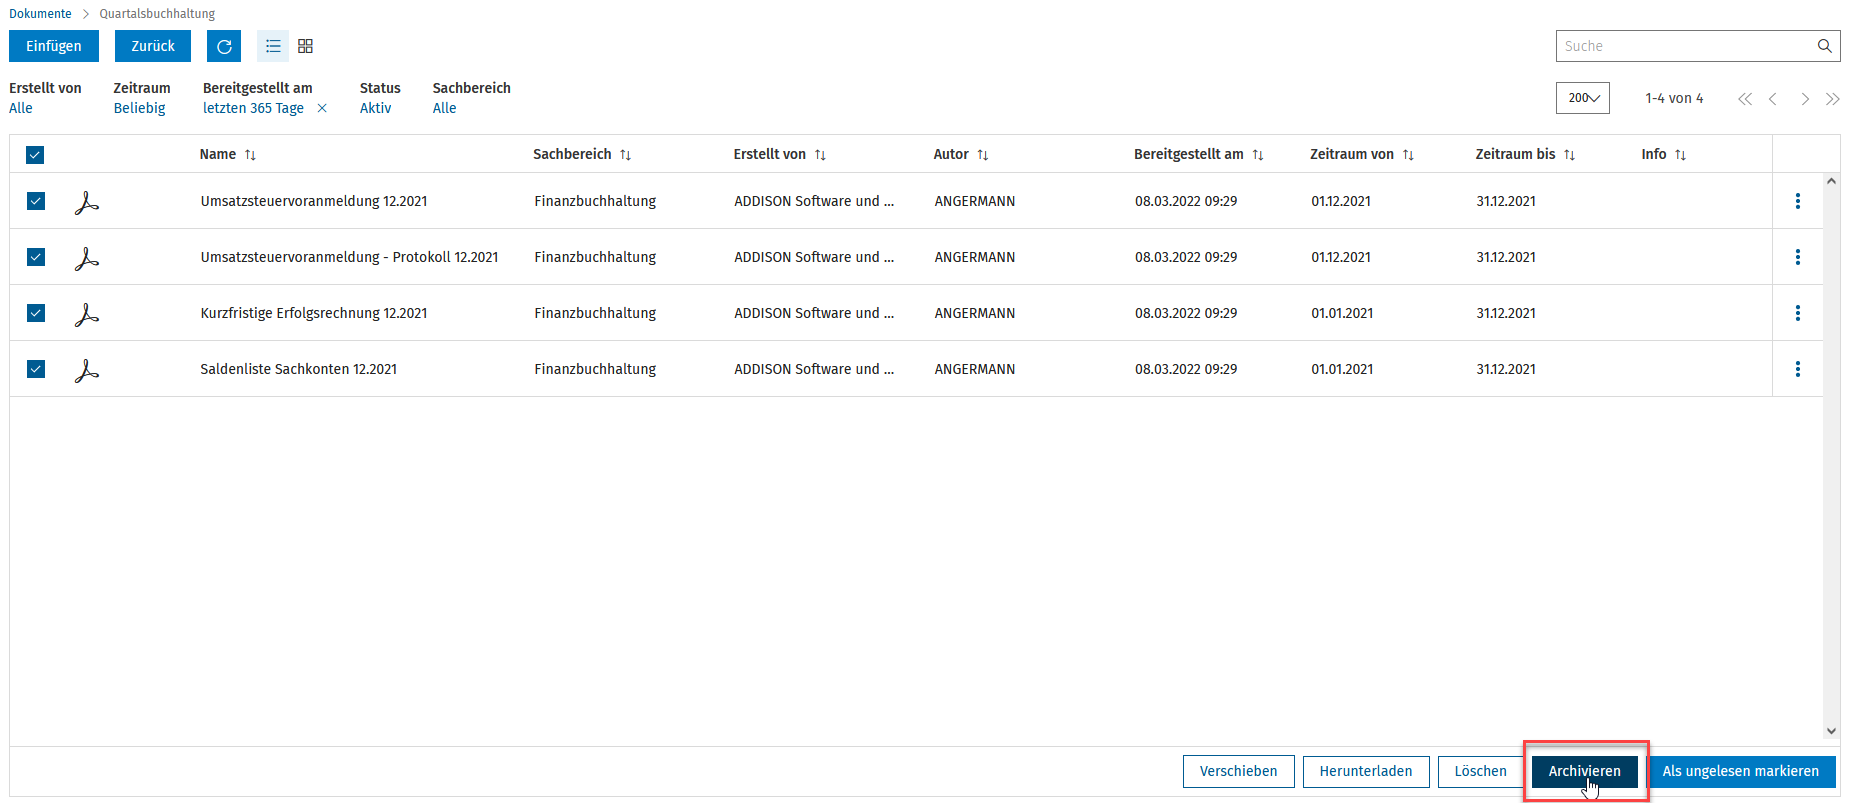Go to the previous page

click(x=1773, y=99)
